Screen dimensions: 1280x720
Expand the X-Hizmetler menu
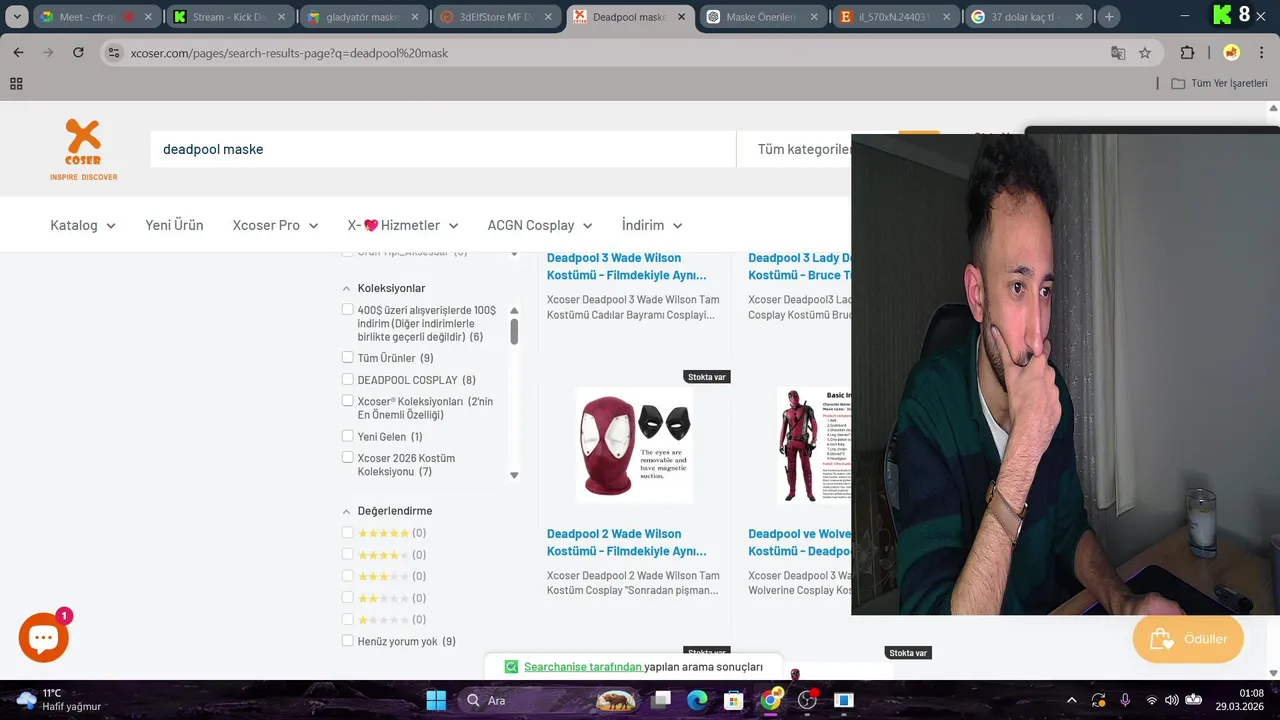click(x=403, y=225)
